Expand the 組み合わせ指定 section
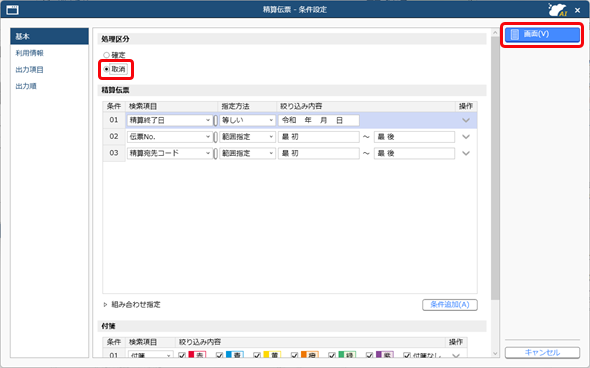 pos(105,305)
